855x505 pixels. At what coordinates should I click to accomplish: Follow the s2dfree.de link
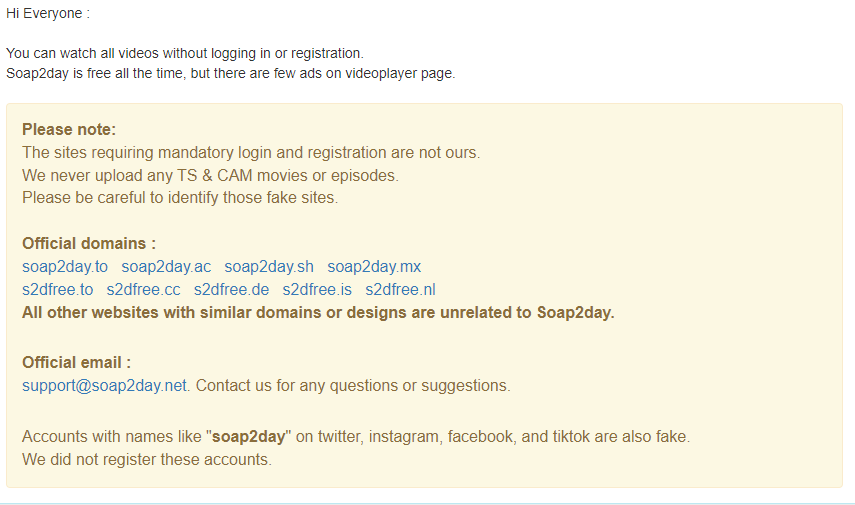click(x=231, y=290)
